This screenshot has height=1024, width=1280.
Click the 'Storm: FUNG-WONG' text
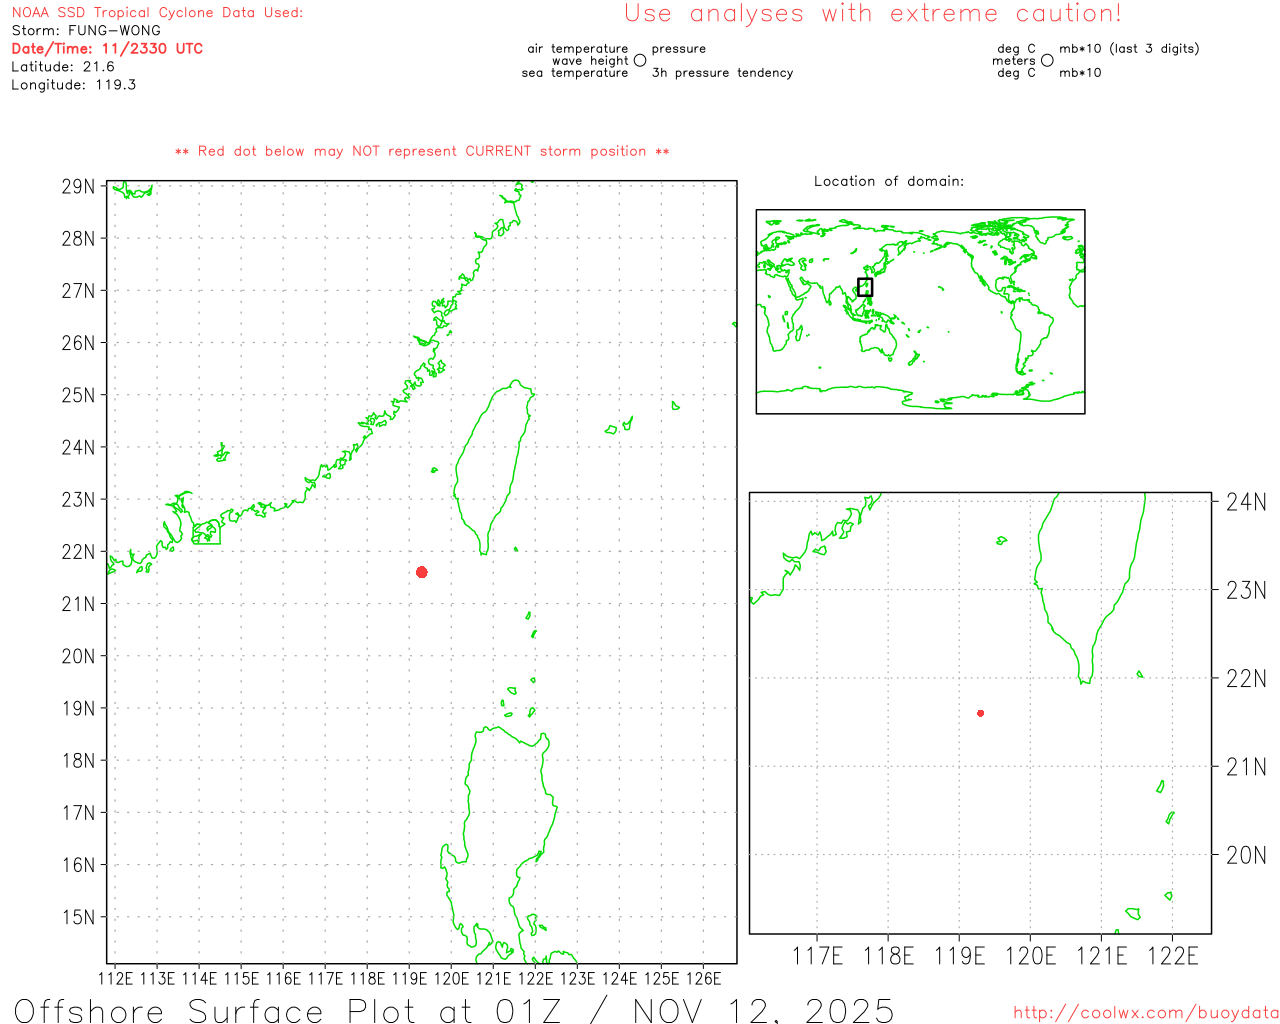(x=86, y=31)
